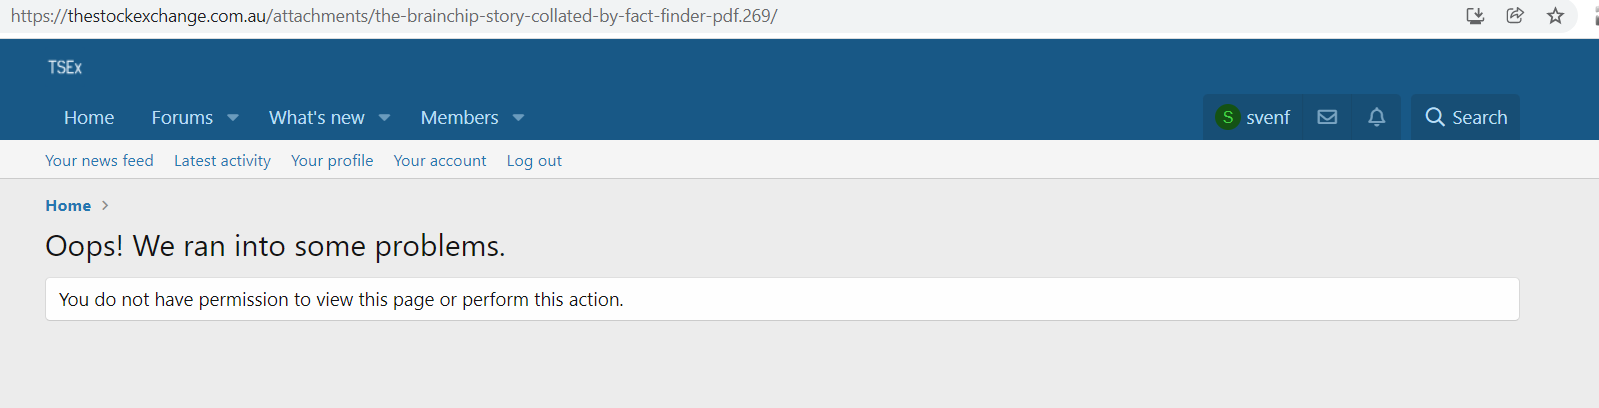Go to Your news feed
Screen dimensions: 1599x408
click(x=99, y=160)
